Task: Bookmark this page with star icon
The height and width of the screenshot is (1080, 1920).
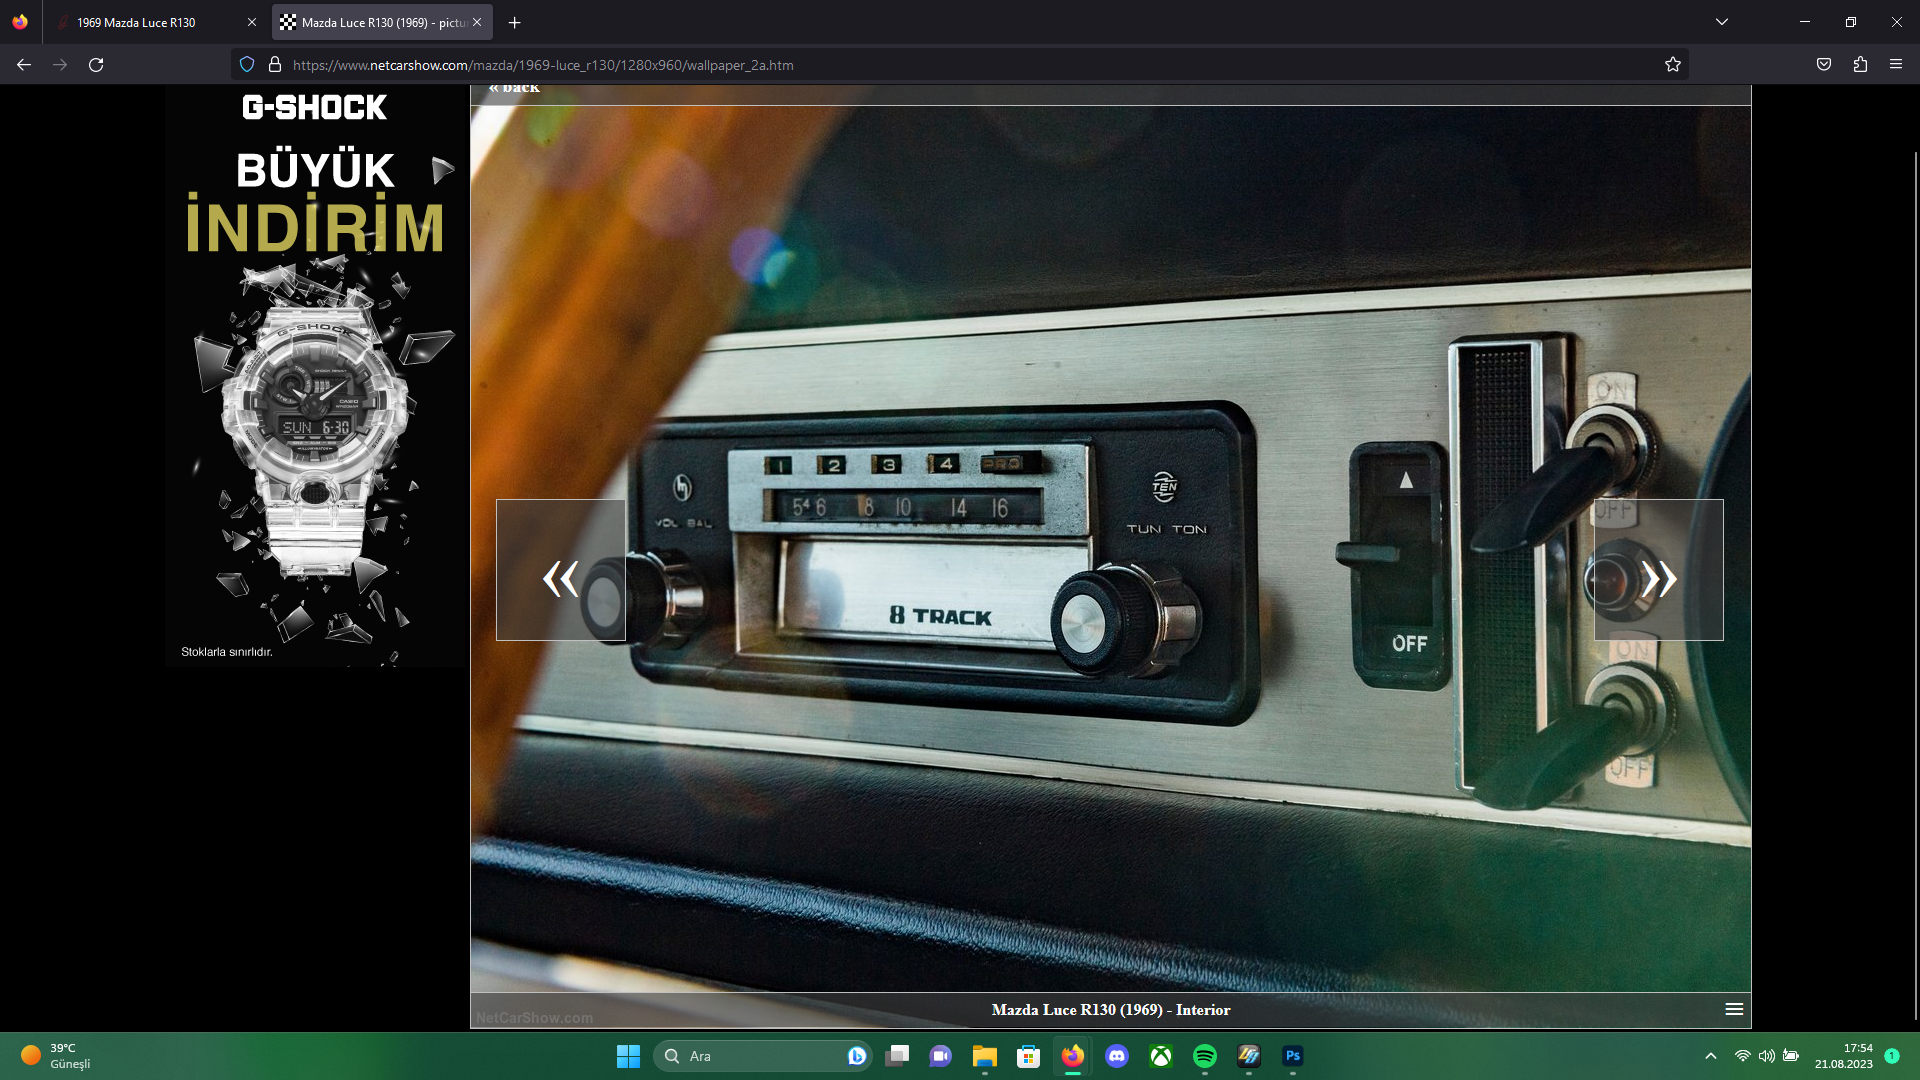Action: [1673, 65]
